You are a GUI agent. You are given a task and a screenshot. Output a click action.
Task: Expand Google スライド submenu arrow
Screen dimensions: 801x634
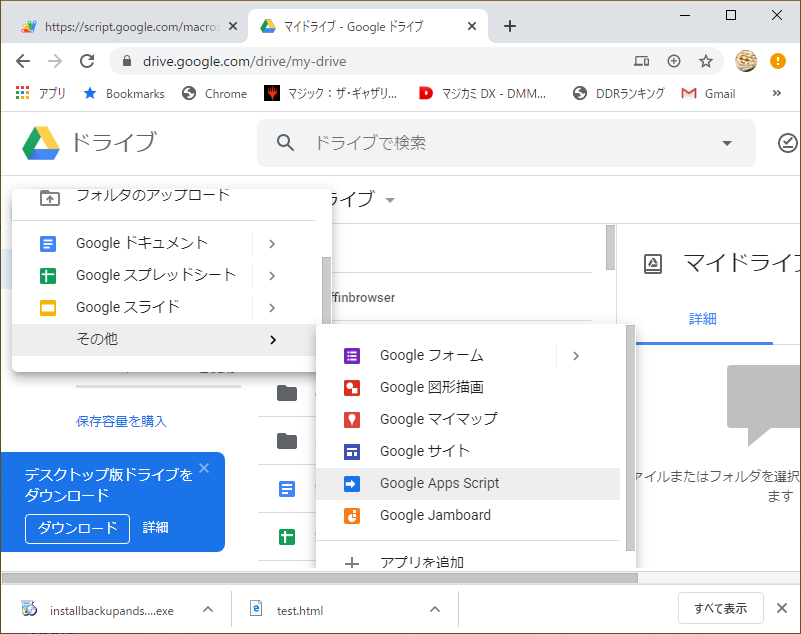(x=272, y=308)
